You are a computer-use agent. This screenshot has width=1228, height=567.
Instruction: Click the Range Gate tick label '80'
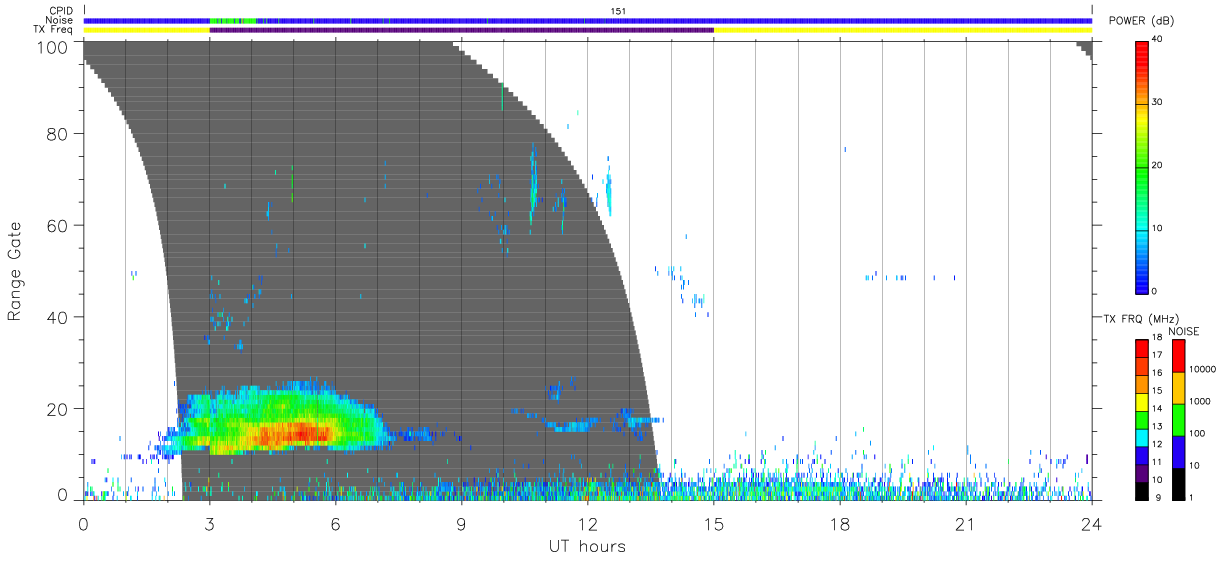click(59, 133)
